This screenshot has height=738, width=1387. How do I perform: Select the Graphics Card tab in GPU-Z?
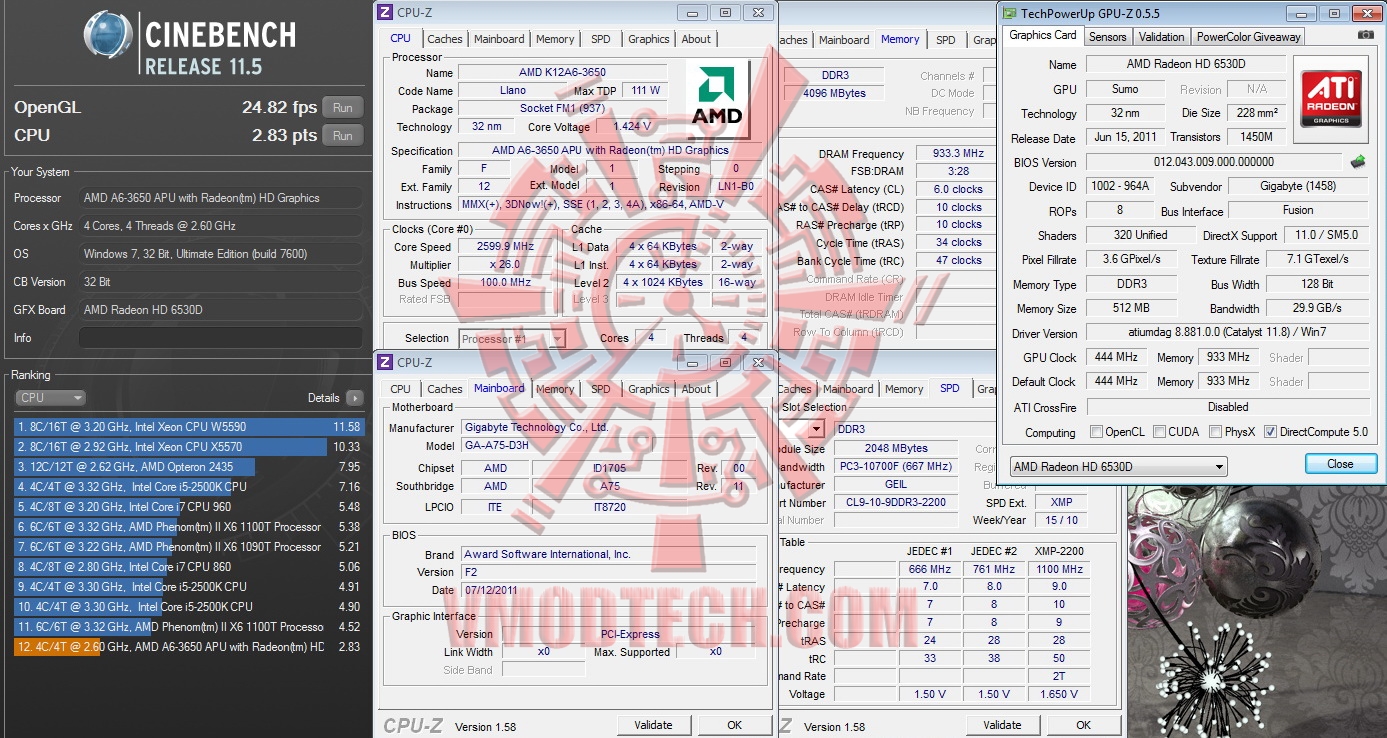(1043, 35)
